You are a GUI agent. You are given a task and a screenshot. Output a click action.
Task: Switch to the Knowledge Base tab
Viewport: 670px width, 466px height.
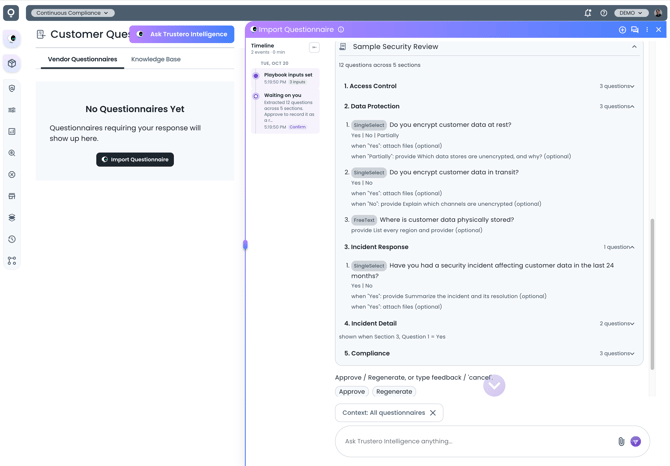click(x=156, y=59)
